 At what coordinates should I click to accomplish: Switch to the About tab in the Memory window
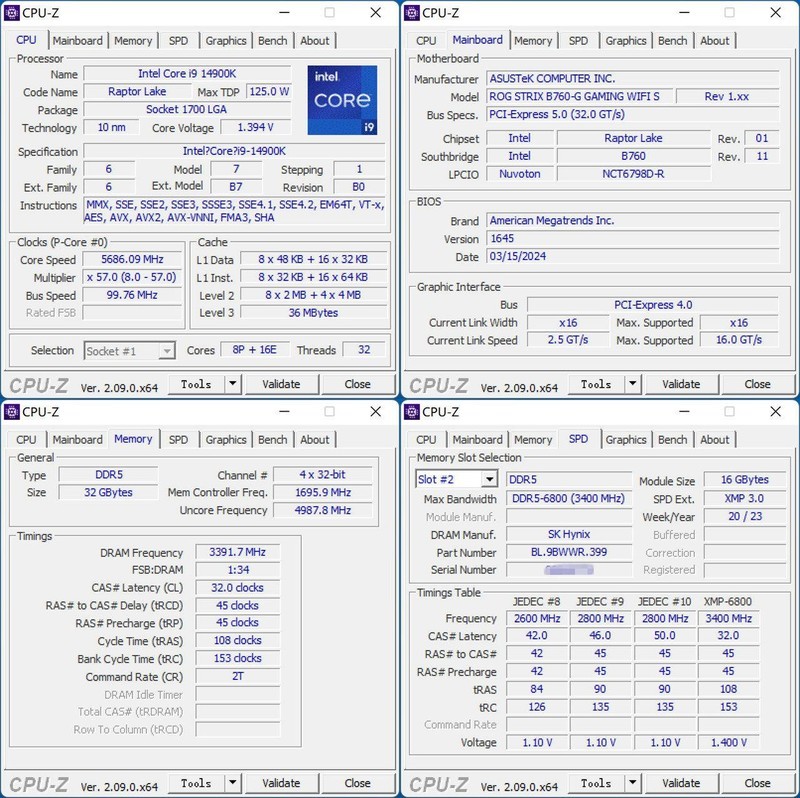click(316, 440)
